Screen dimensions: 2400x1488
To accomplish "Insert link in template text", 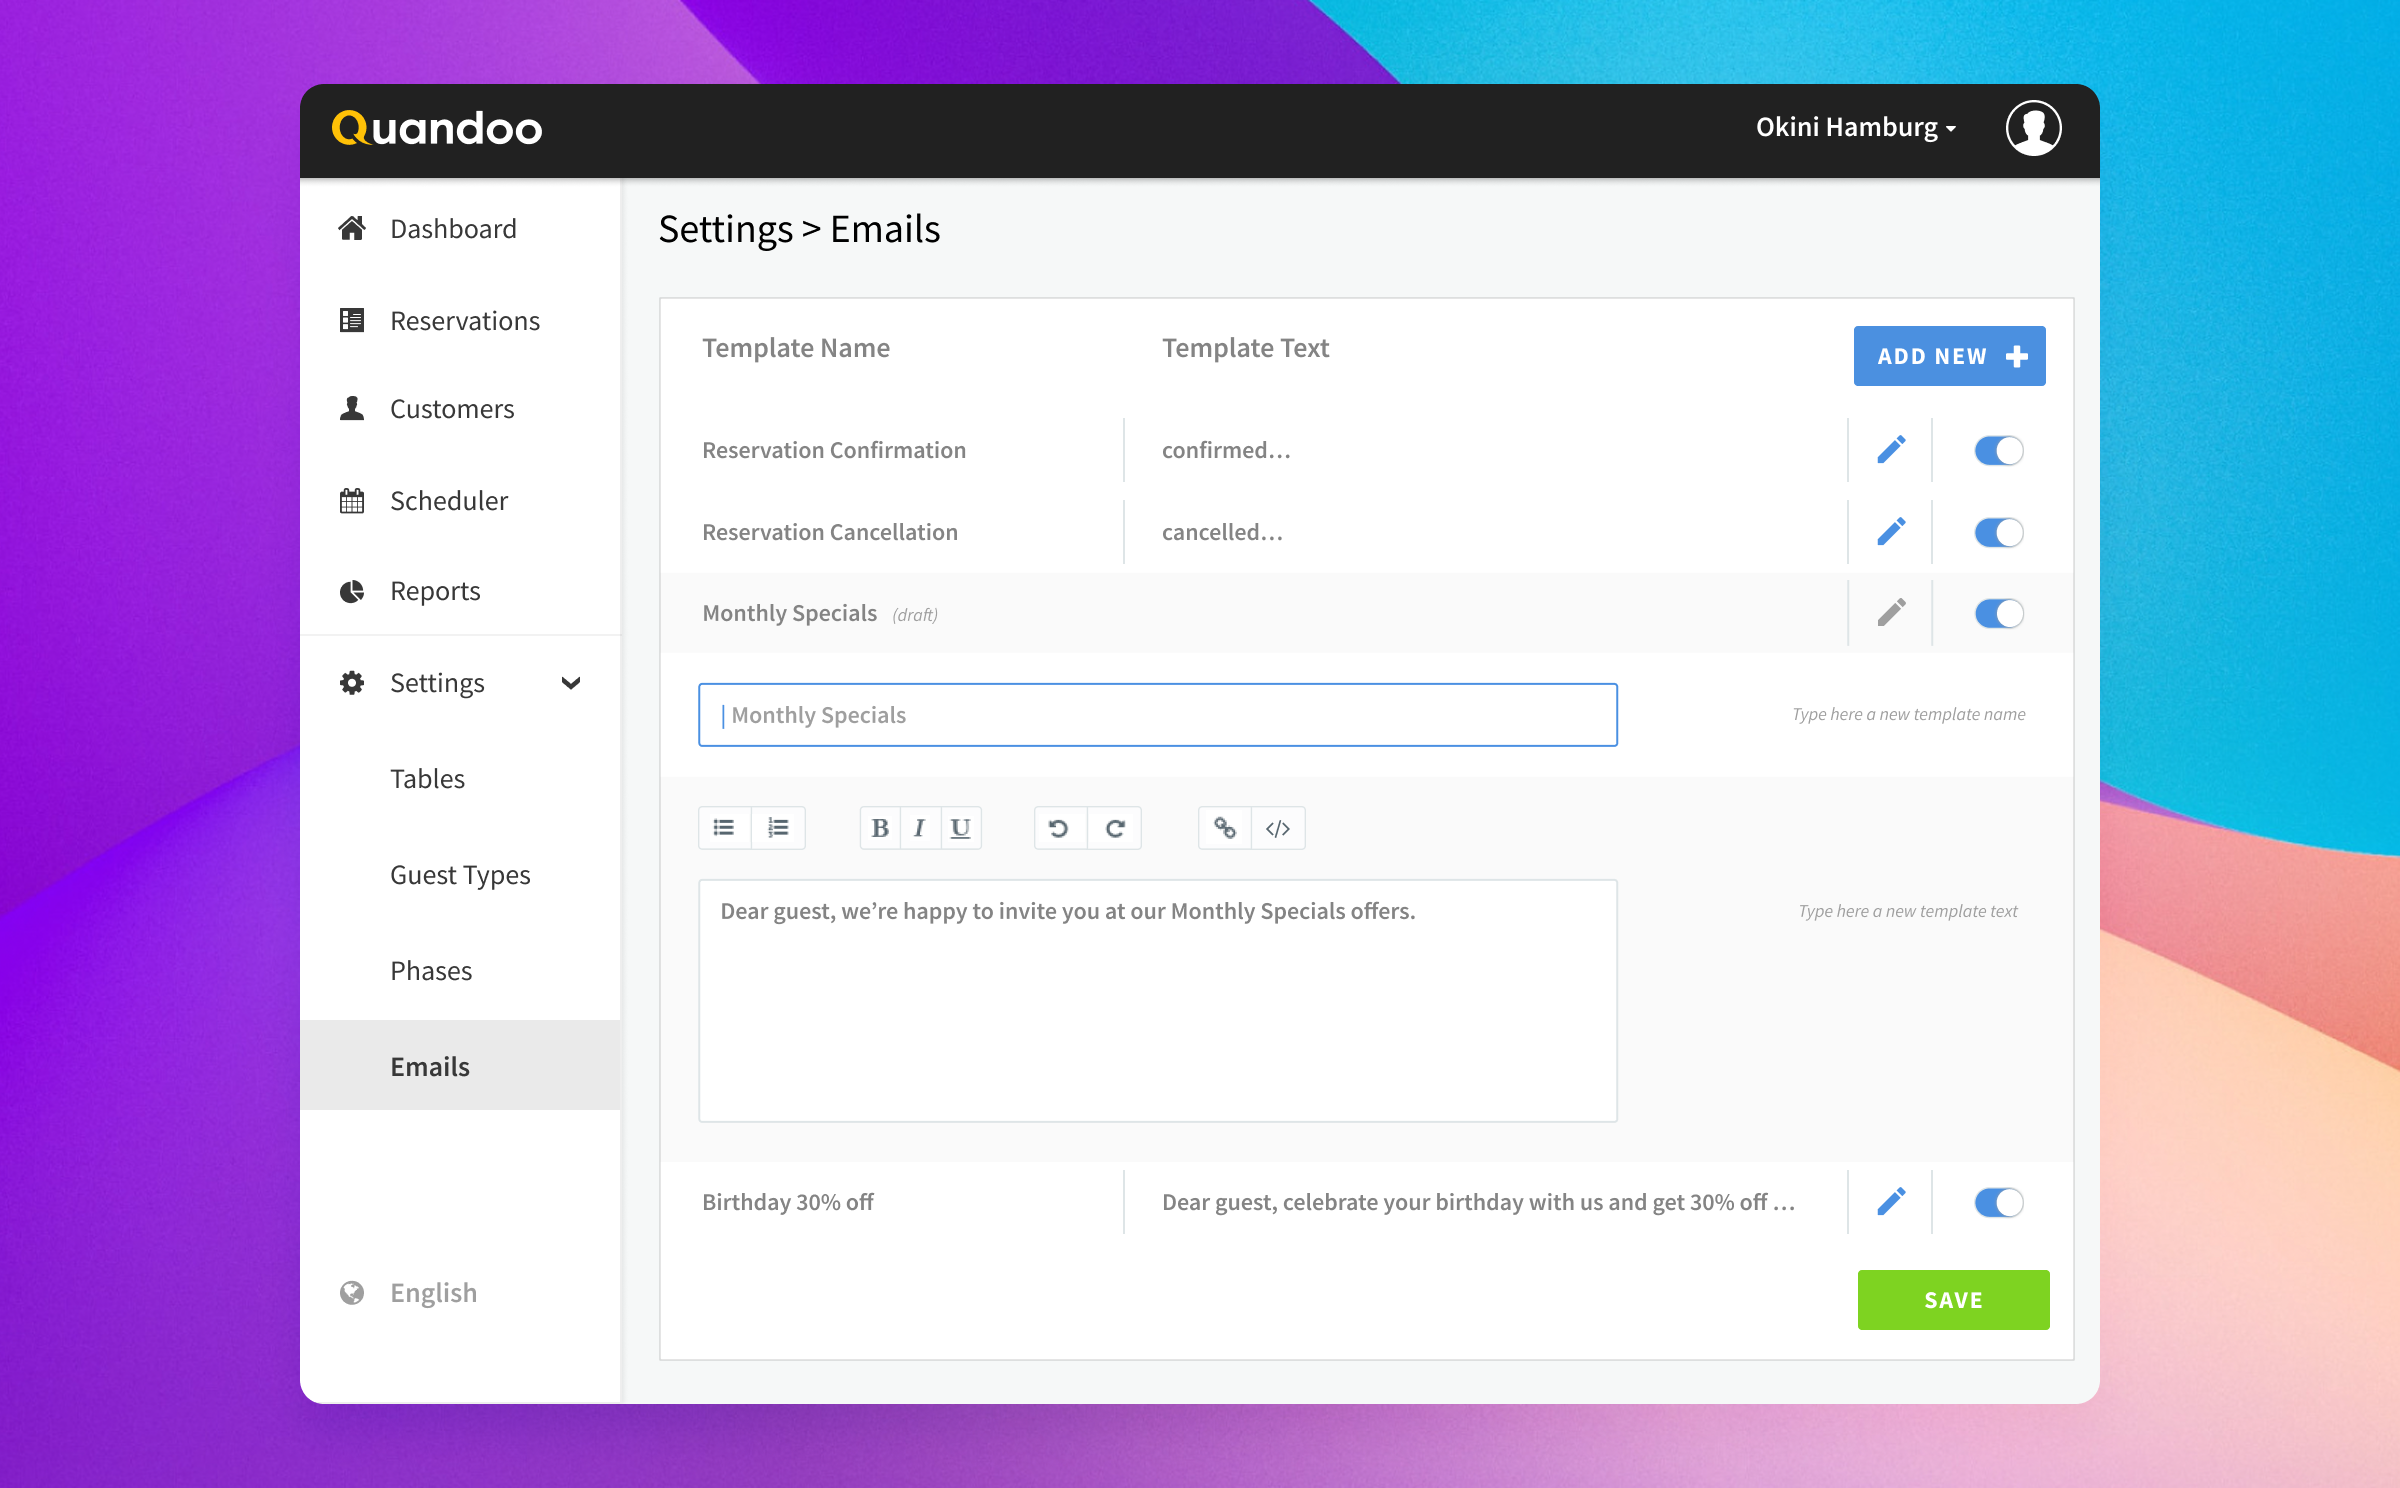I will point(1224,828).
